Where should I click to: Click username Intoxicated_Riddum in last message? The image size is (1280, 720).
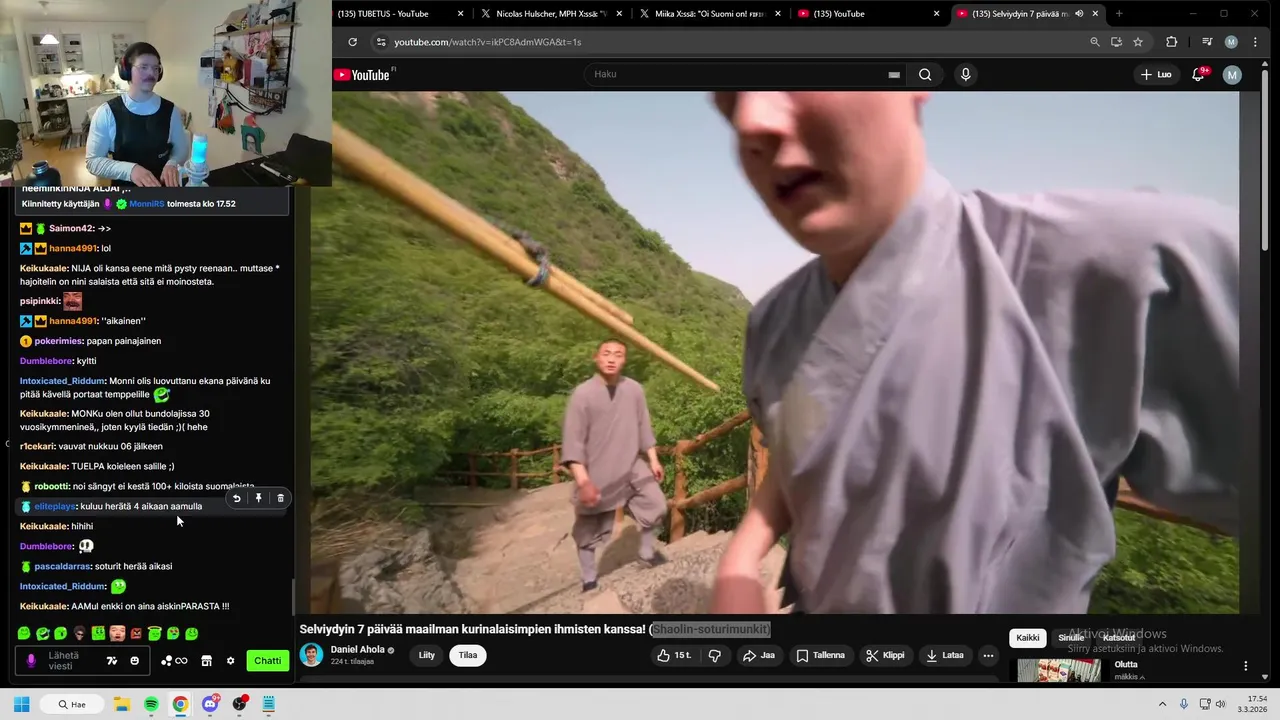62,586
